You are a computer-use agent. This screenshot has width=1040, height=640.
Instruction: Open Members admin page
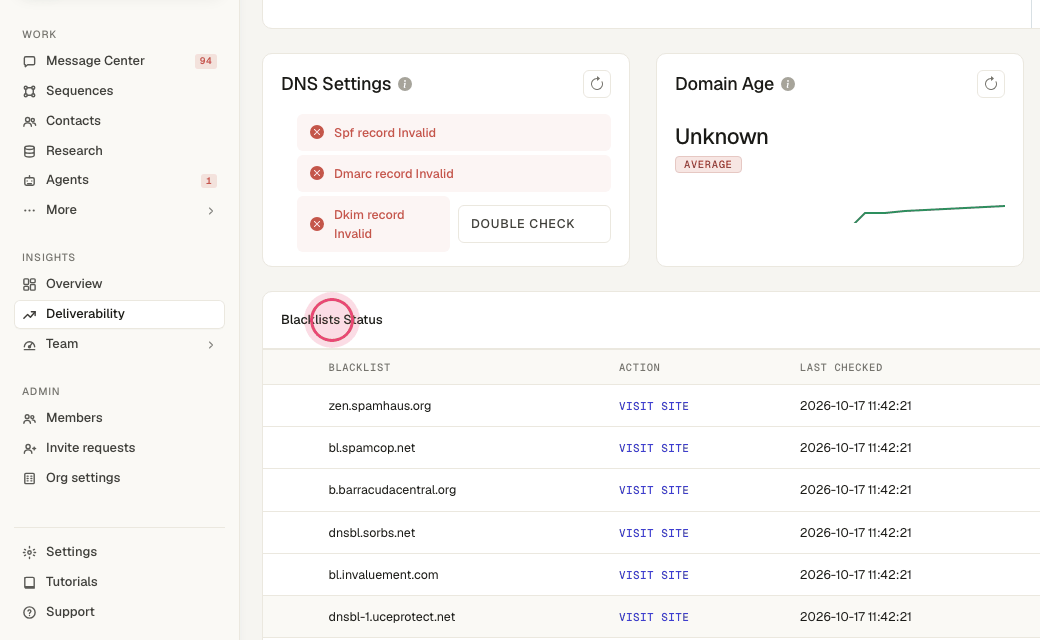pyautogui.click(x=119, y=418)
